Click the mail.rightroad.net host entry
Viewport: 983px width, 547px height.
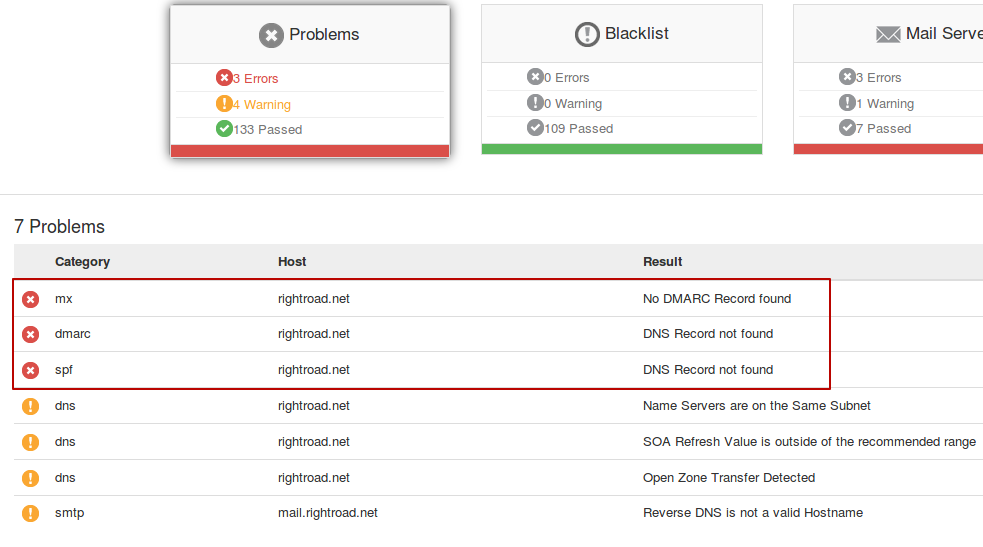(327, 513)
